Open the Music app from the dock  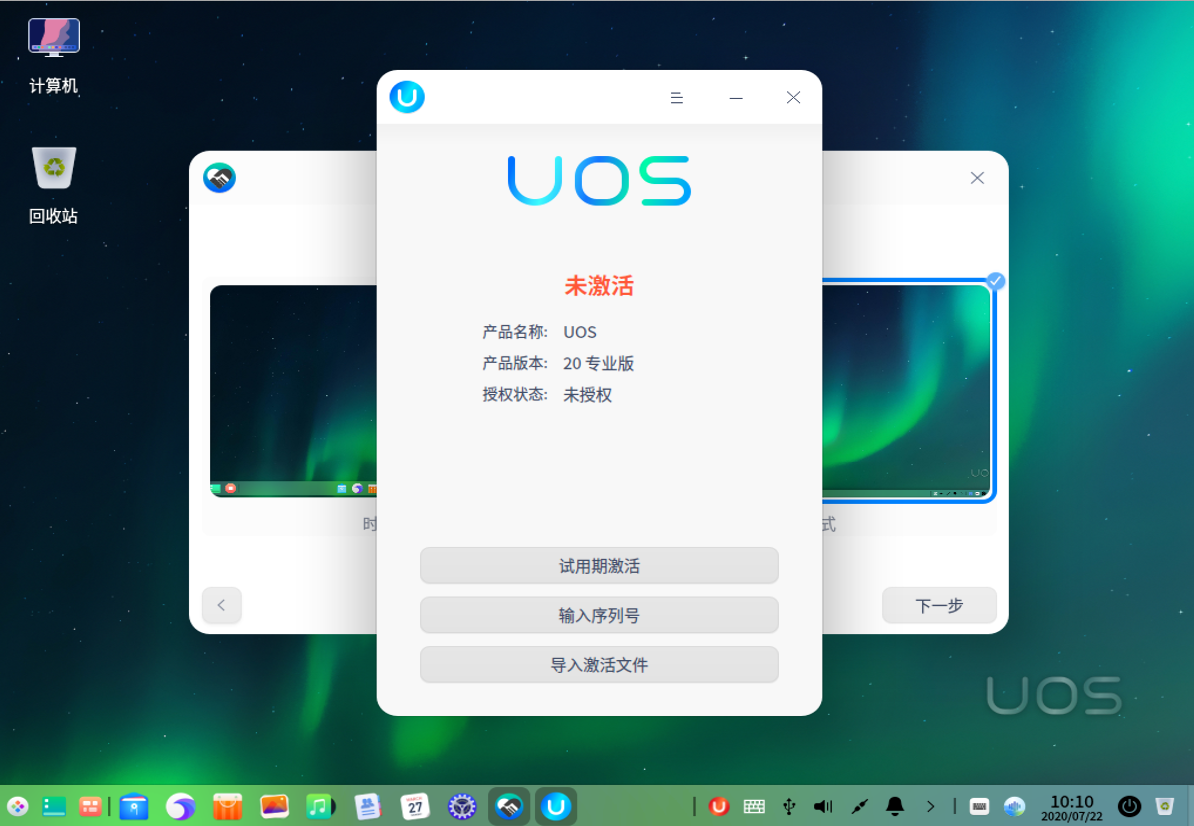pos(322,806)
